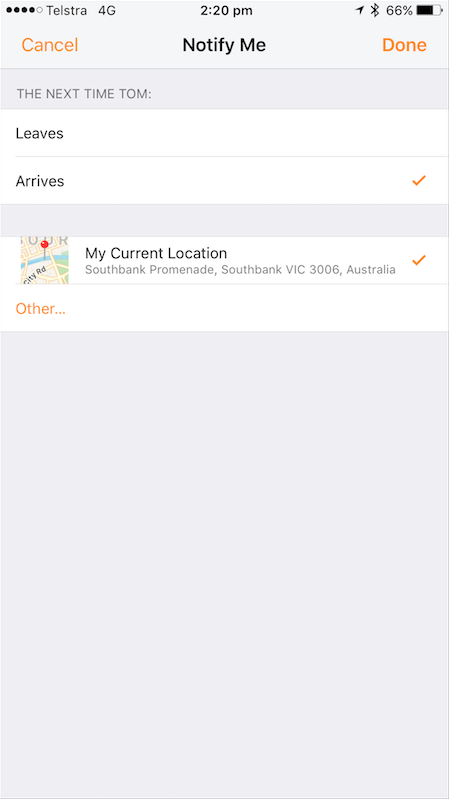The image size is (449, 799).
Task: Choose My Current Location row
Action: click(224, 260)
